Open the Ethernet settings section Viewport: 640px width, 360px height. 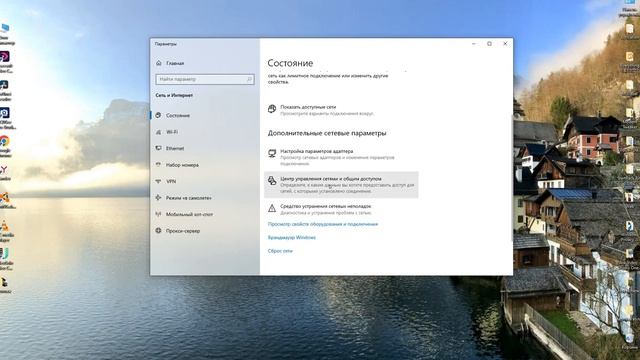click(x=170, y=148)
